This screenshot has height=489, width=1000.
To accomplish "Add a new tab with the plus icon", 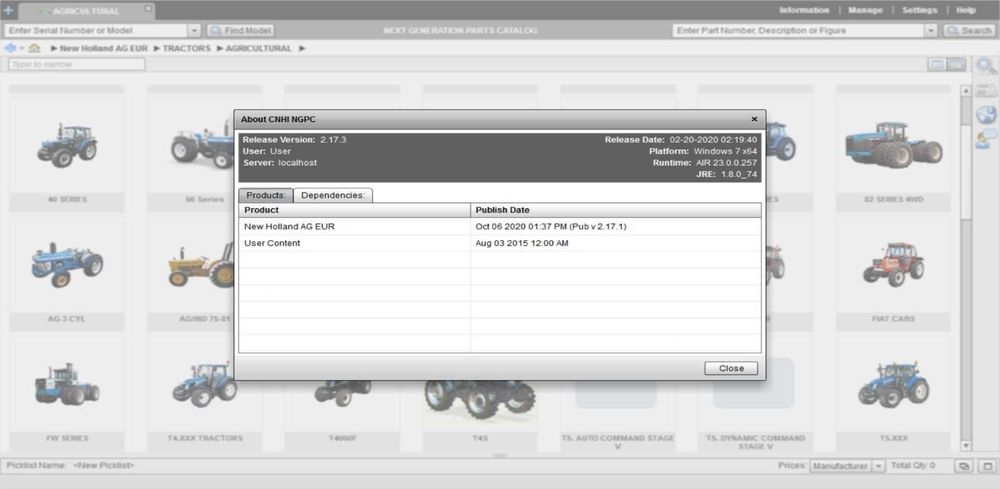I will tap(8, 10).
